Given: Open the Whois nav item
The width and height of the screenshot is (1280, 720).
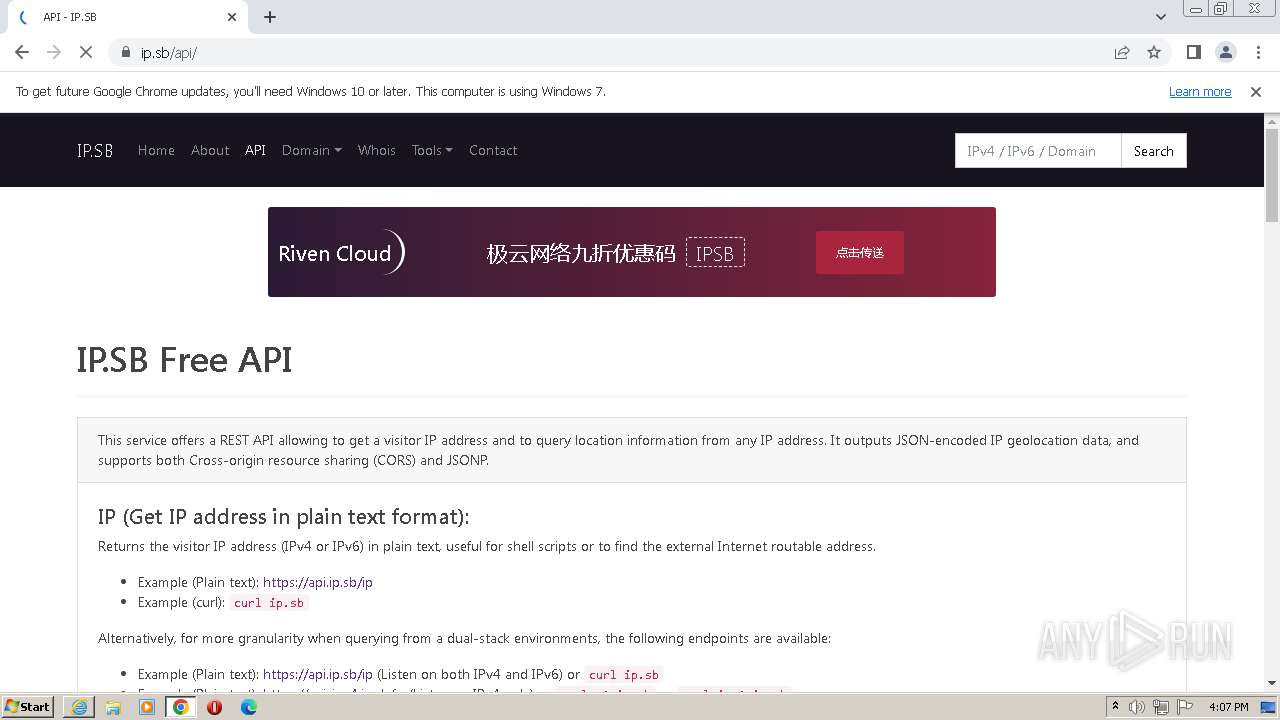Looking at the screenshot, I should coord(377,150).
